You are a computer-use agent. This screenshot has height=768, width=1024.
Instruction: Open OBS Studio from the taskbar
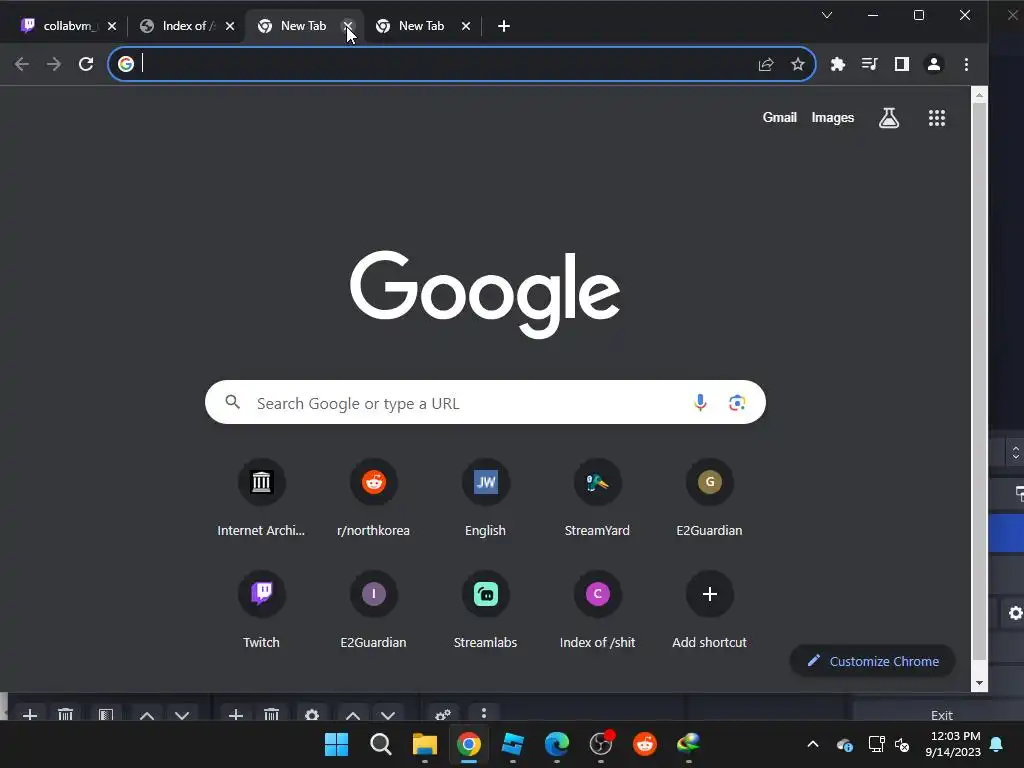tap(601, 744)
